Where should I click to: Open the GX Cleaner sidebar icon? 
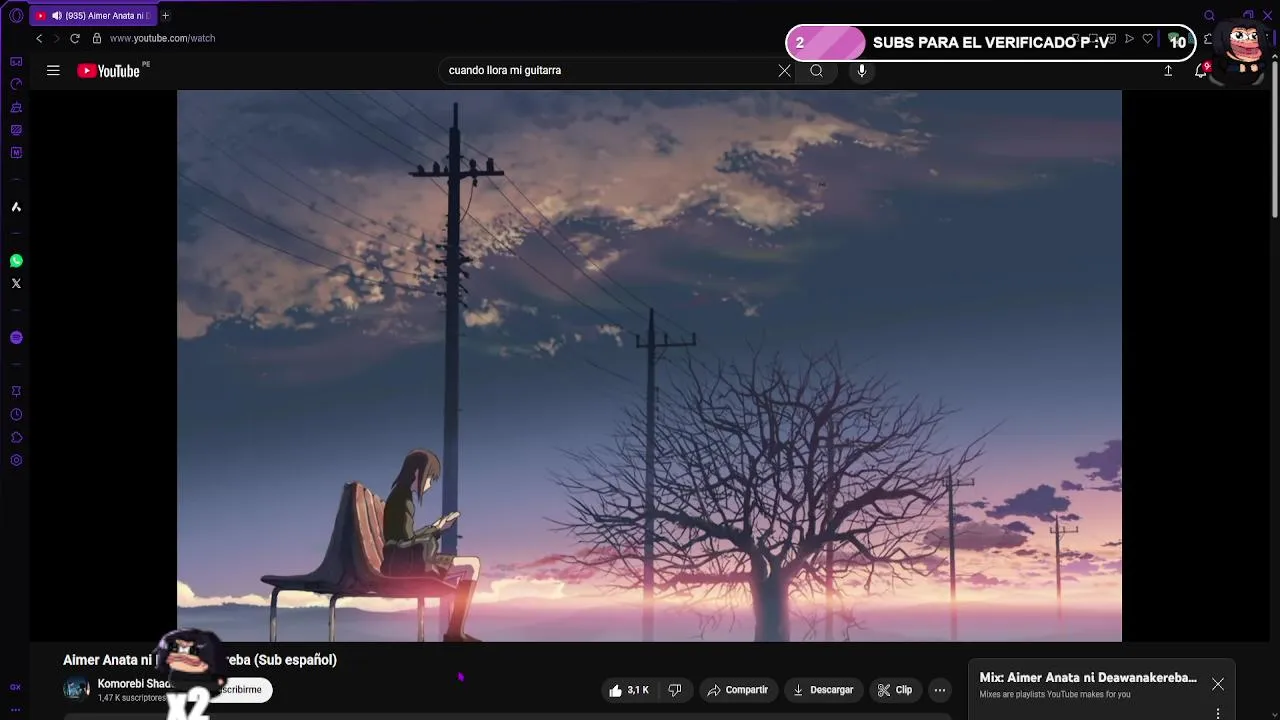(16, 108)
